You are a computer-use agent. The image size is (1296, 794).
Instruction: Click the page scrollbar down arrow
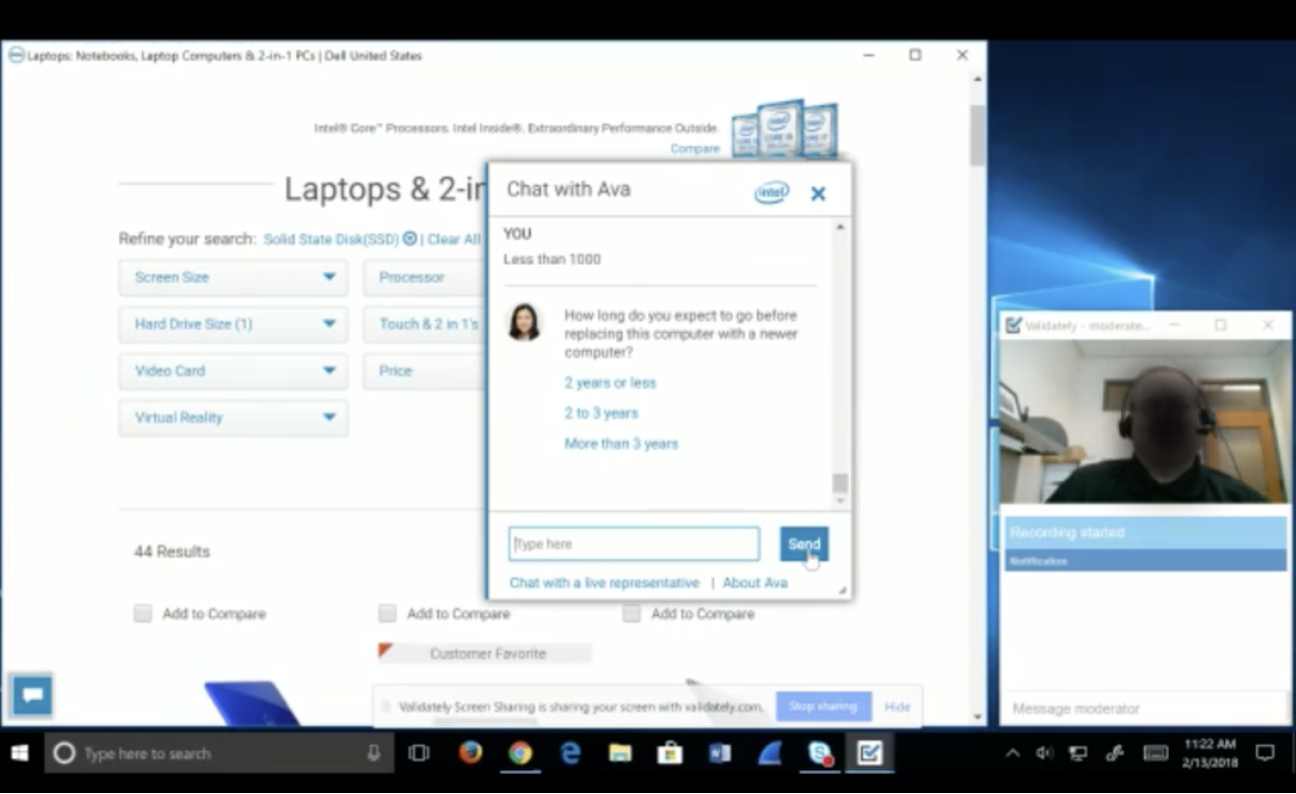click(x=977, y=717)
